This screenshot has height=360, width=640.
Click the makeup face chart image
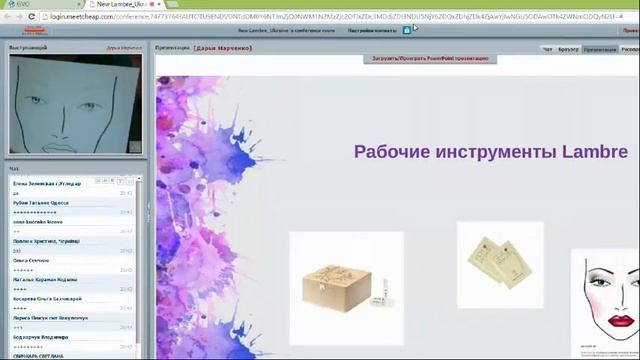605,304
